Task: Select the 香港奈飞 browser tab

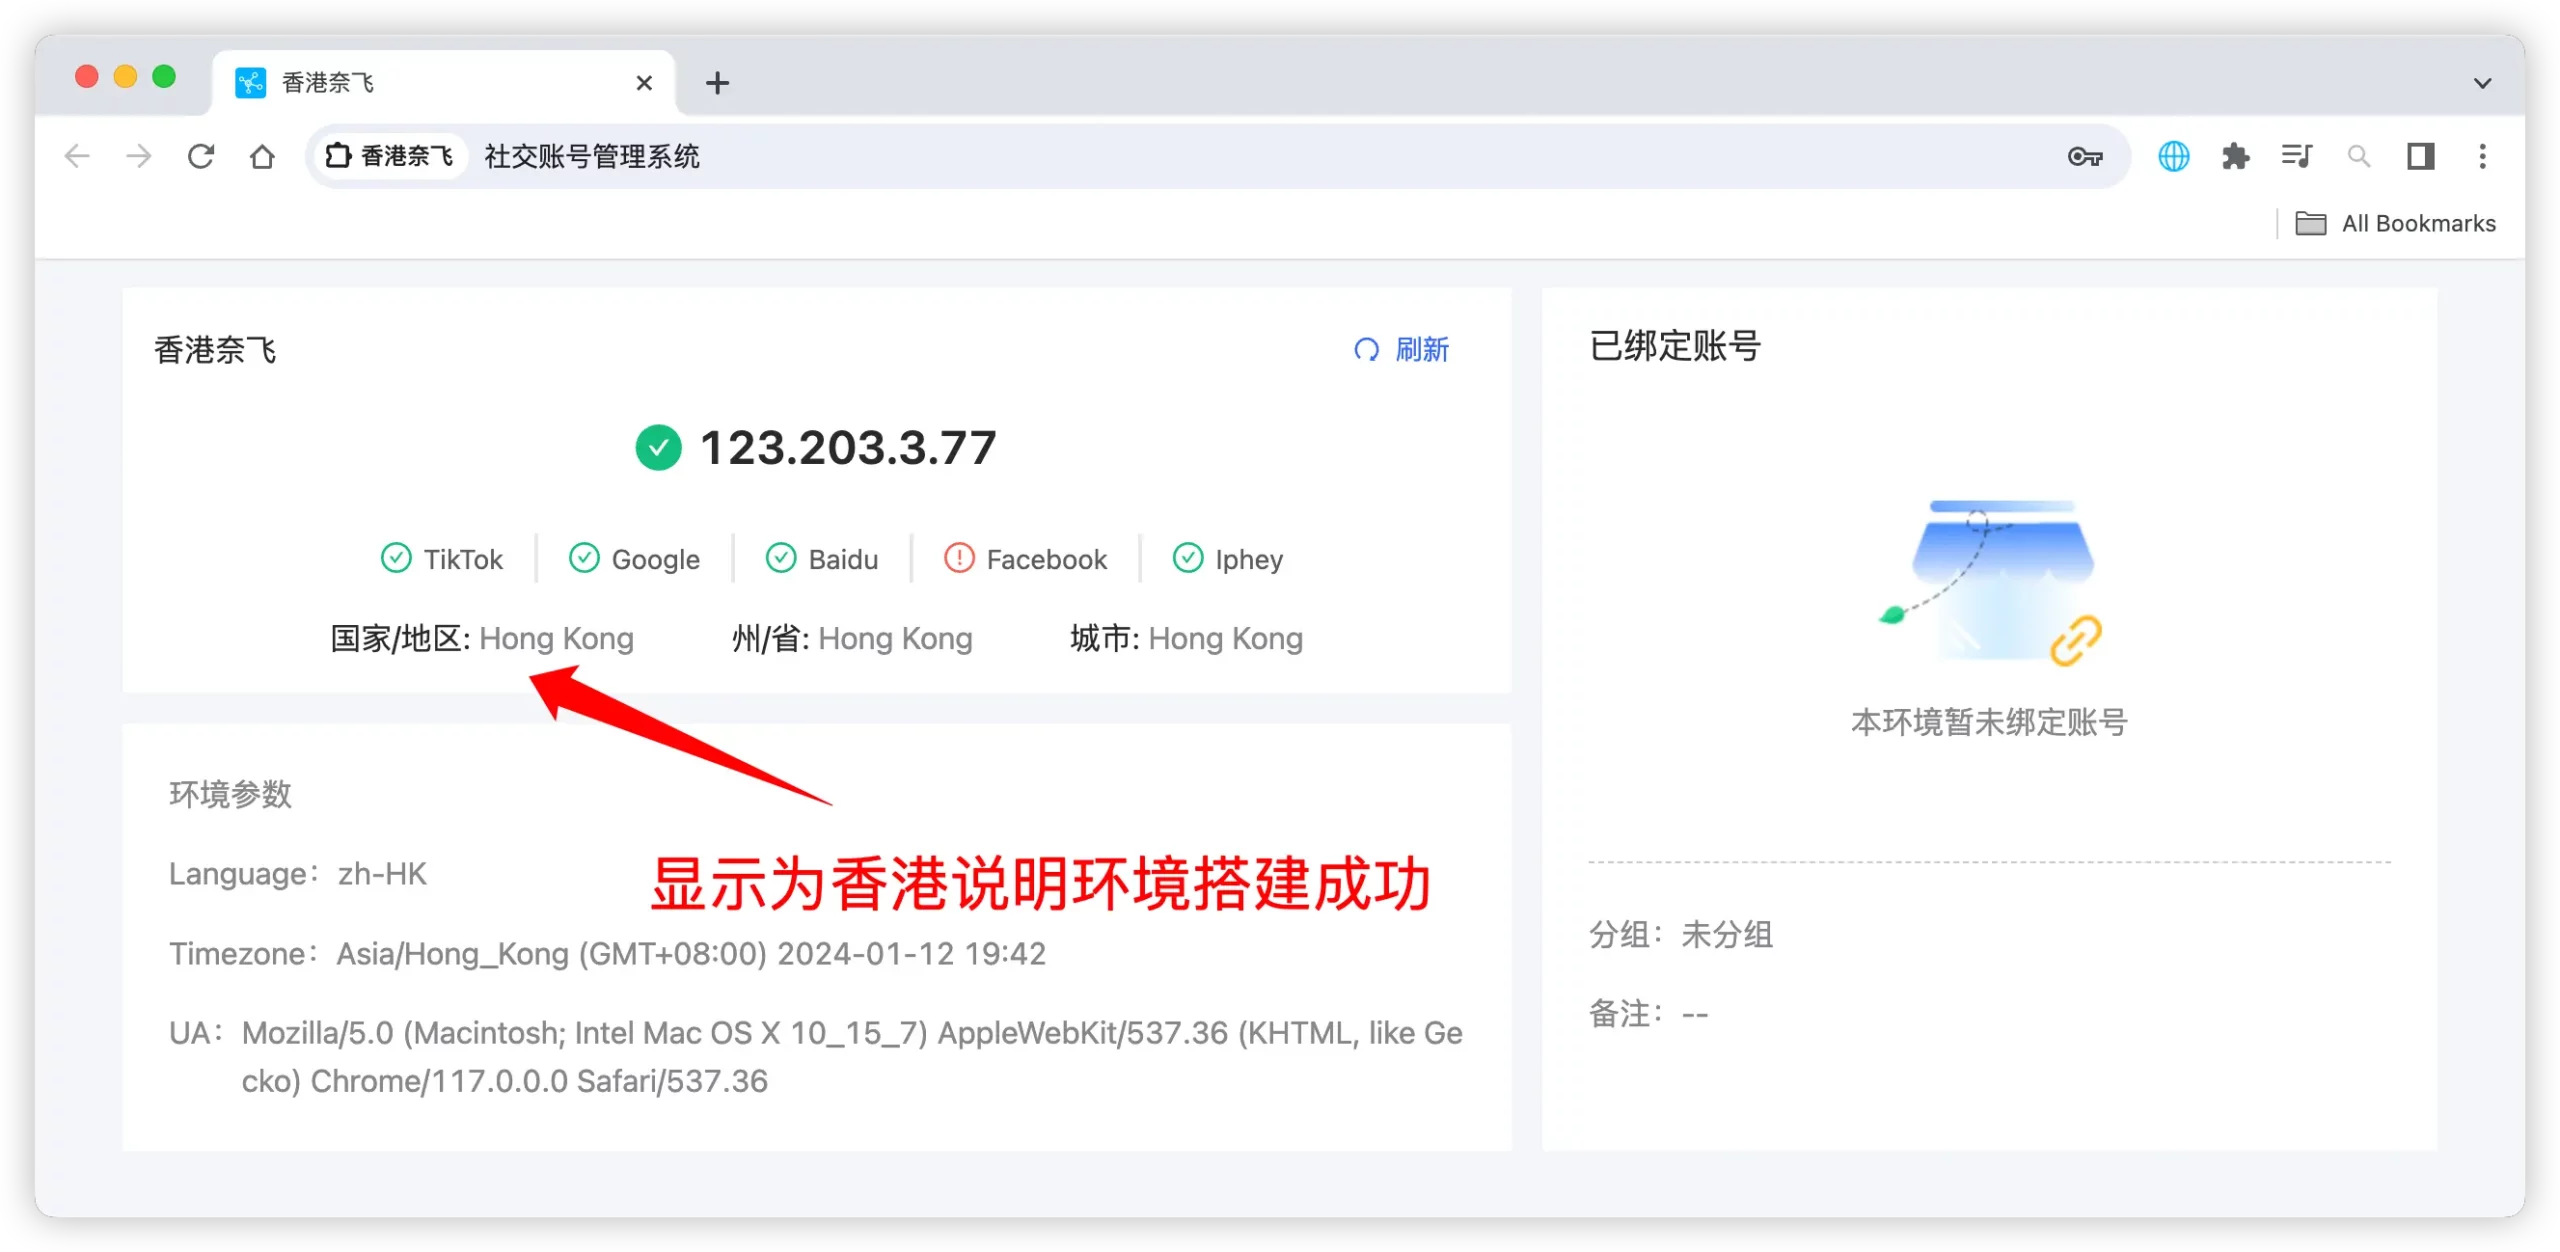Action: click(x=444, y=82)
